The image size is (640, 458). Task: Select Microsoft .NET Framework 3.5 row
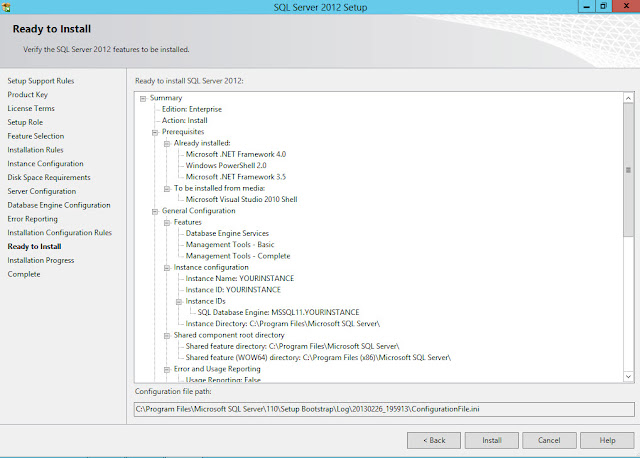236,177
